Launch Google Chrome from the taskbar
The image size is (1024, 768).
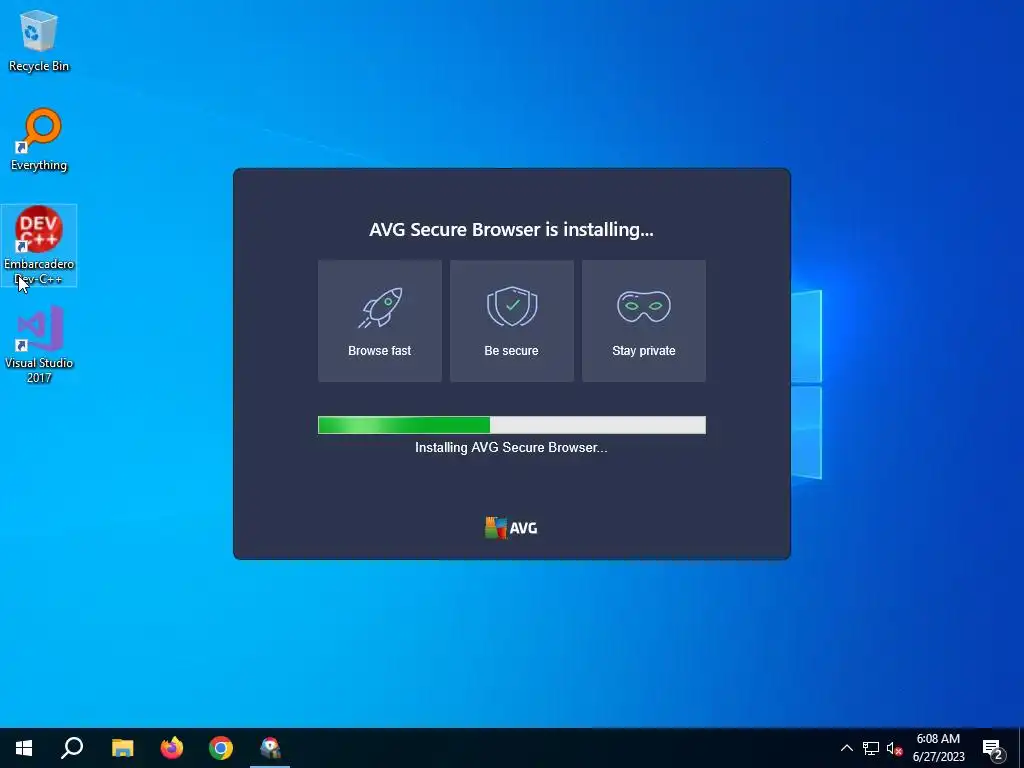(x=221, y=748)
